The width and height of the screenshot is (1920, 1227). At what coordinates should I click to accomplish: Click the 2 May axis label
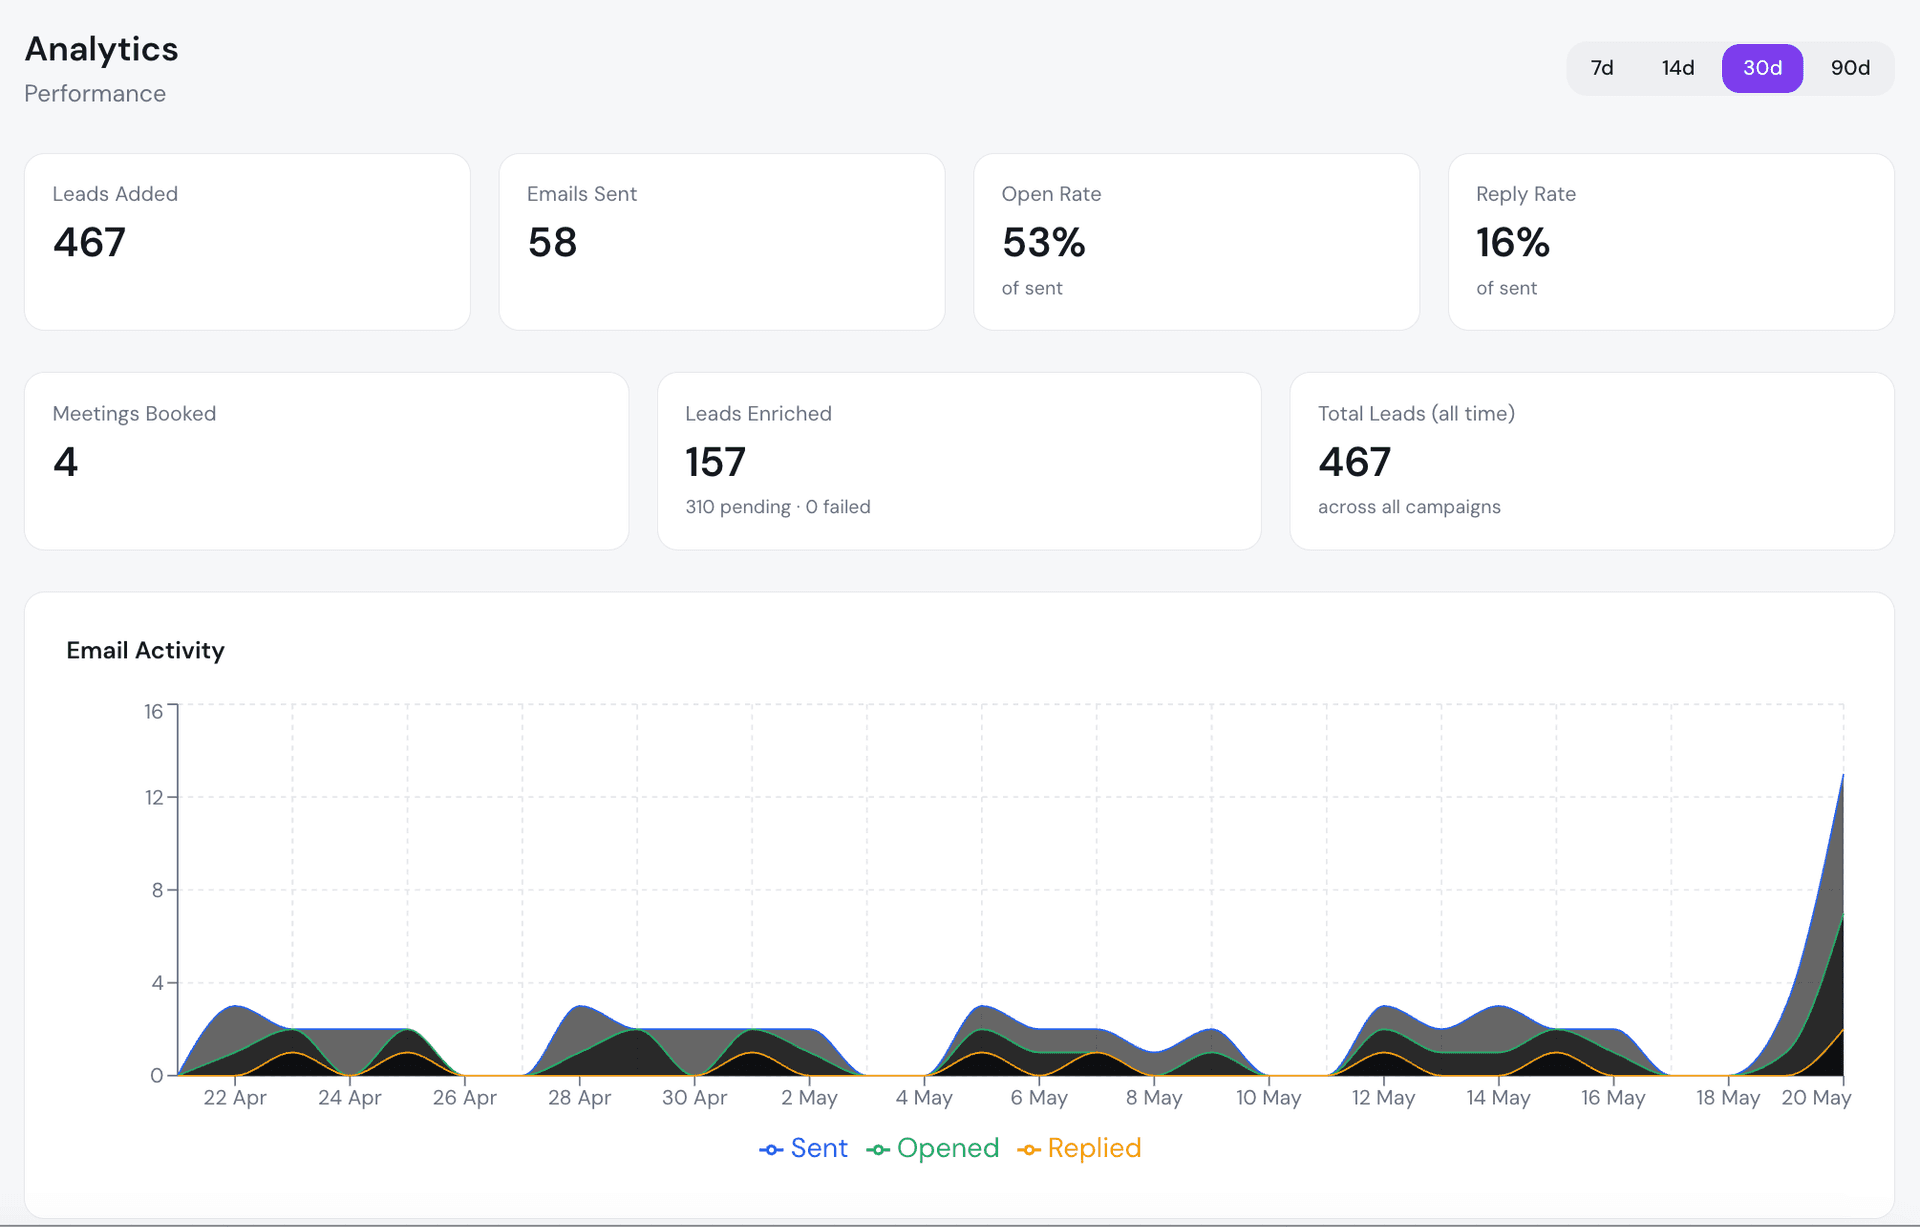(x=809, y=1097)
